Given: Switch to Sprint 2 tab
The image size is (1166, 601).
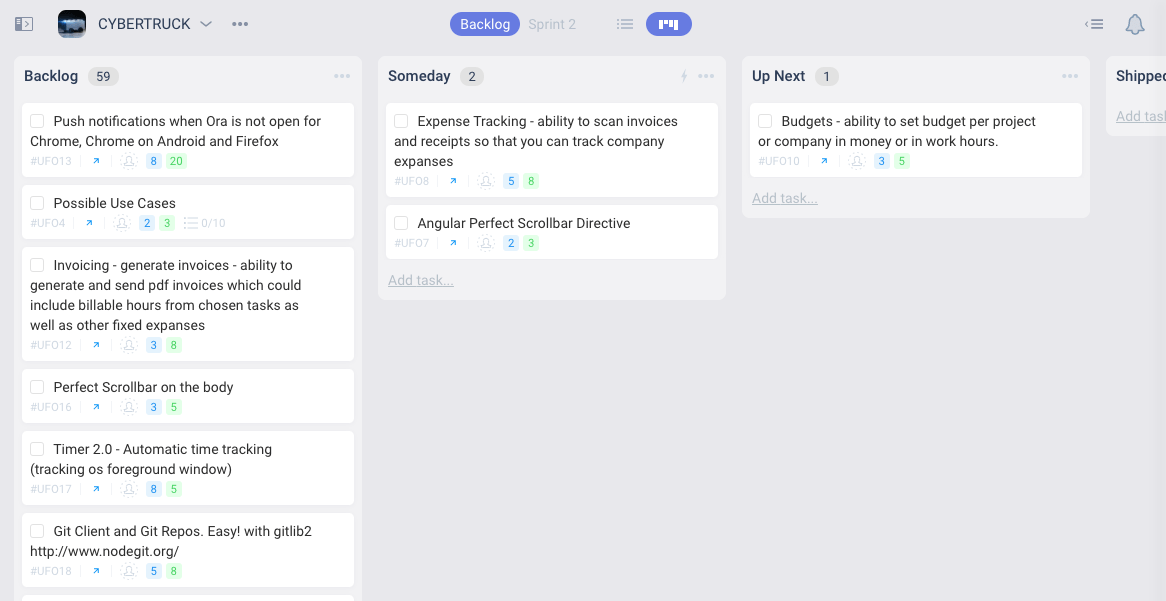Looking at the screenshot, I should coord(552,24).
